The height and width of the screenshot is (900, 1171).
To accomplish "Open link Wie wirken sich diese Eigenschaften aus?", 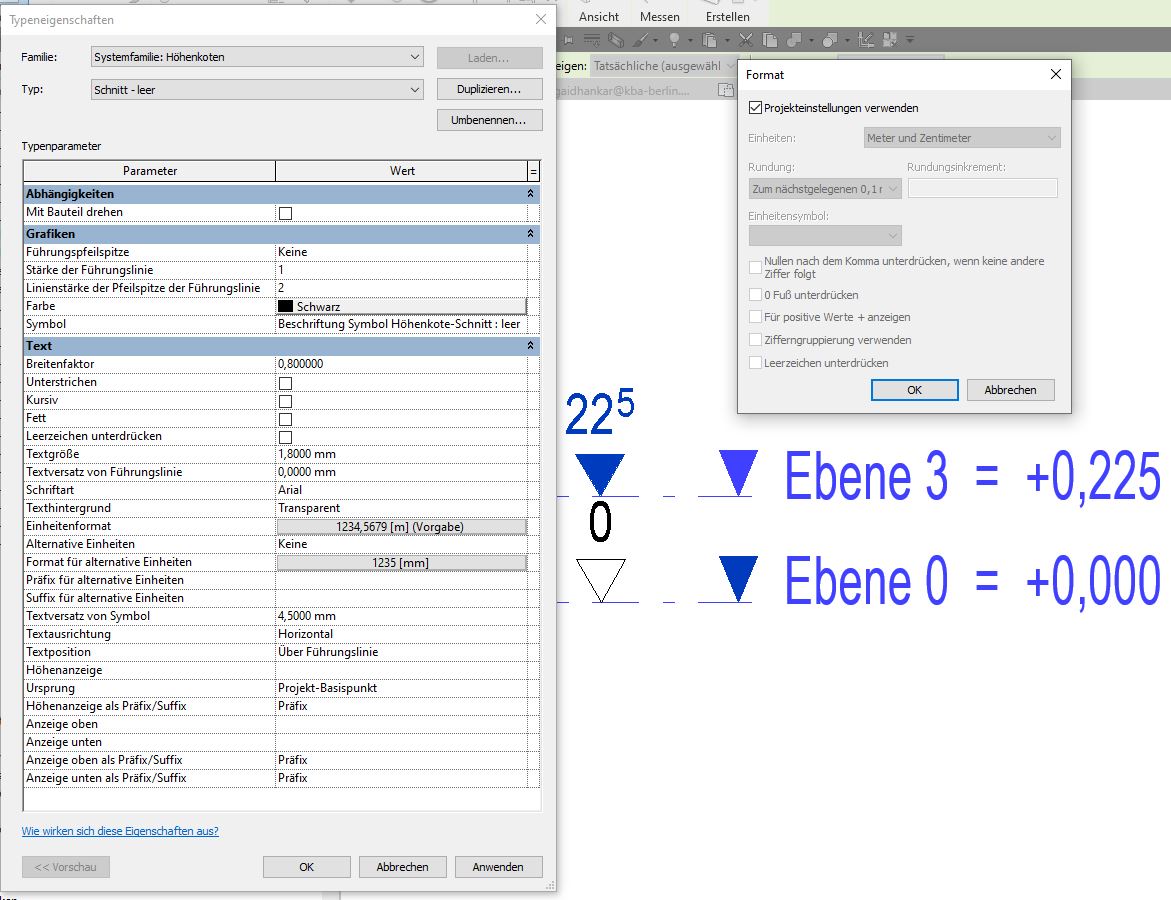I will (x=120, y=831).
